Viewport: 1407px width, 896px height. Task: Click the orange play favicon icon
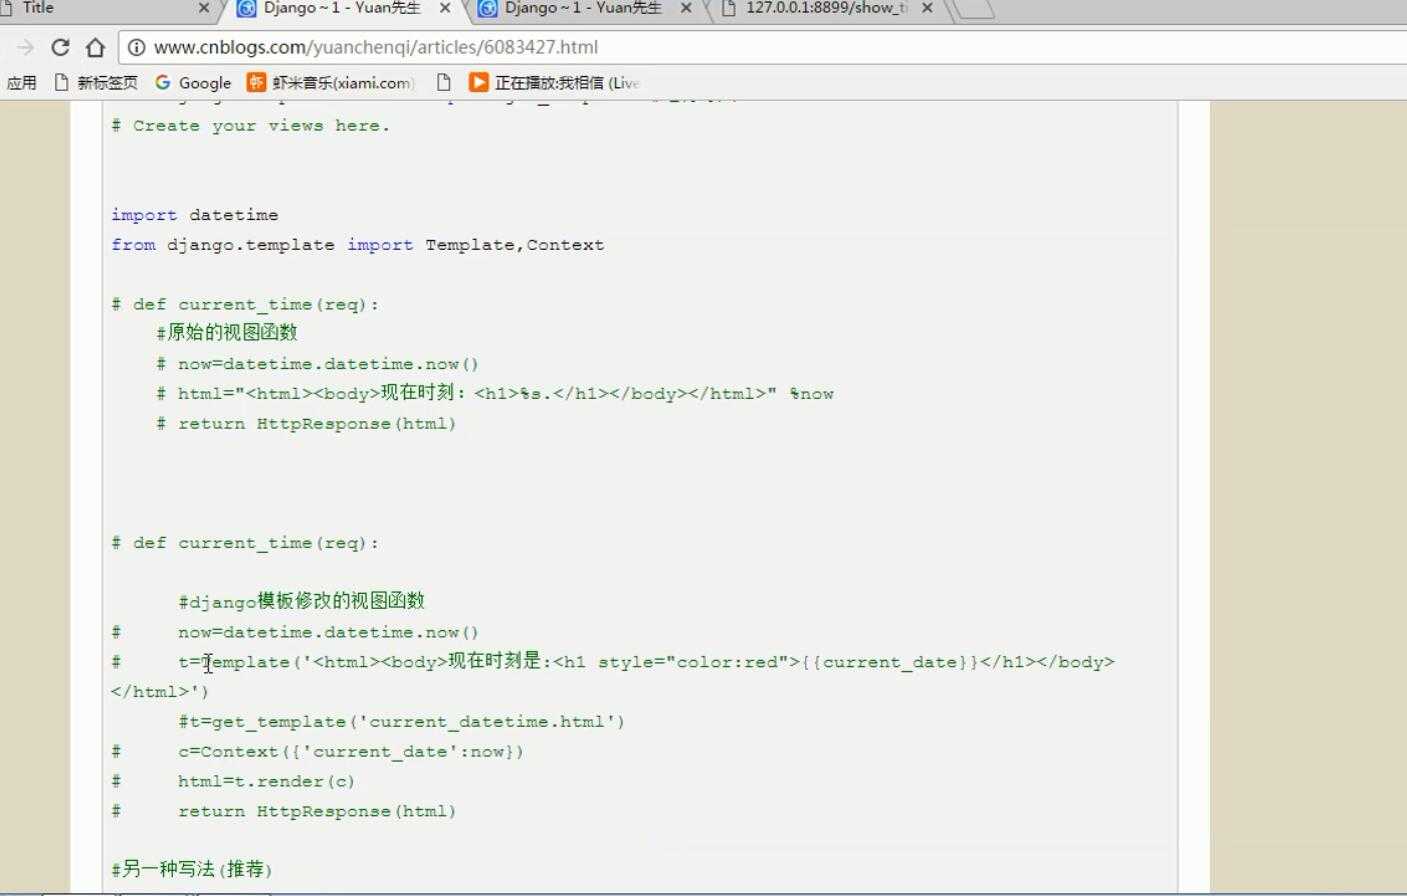tap(479, 83)
